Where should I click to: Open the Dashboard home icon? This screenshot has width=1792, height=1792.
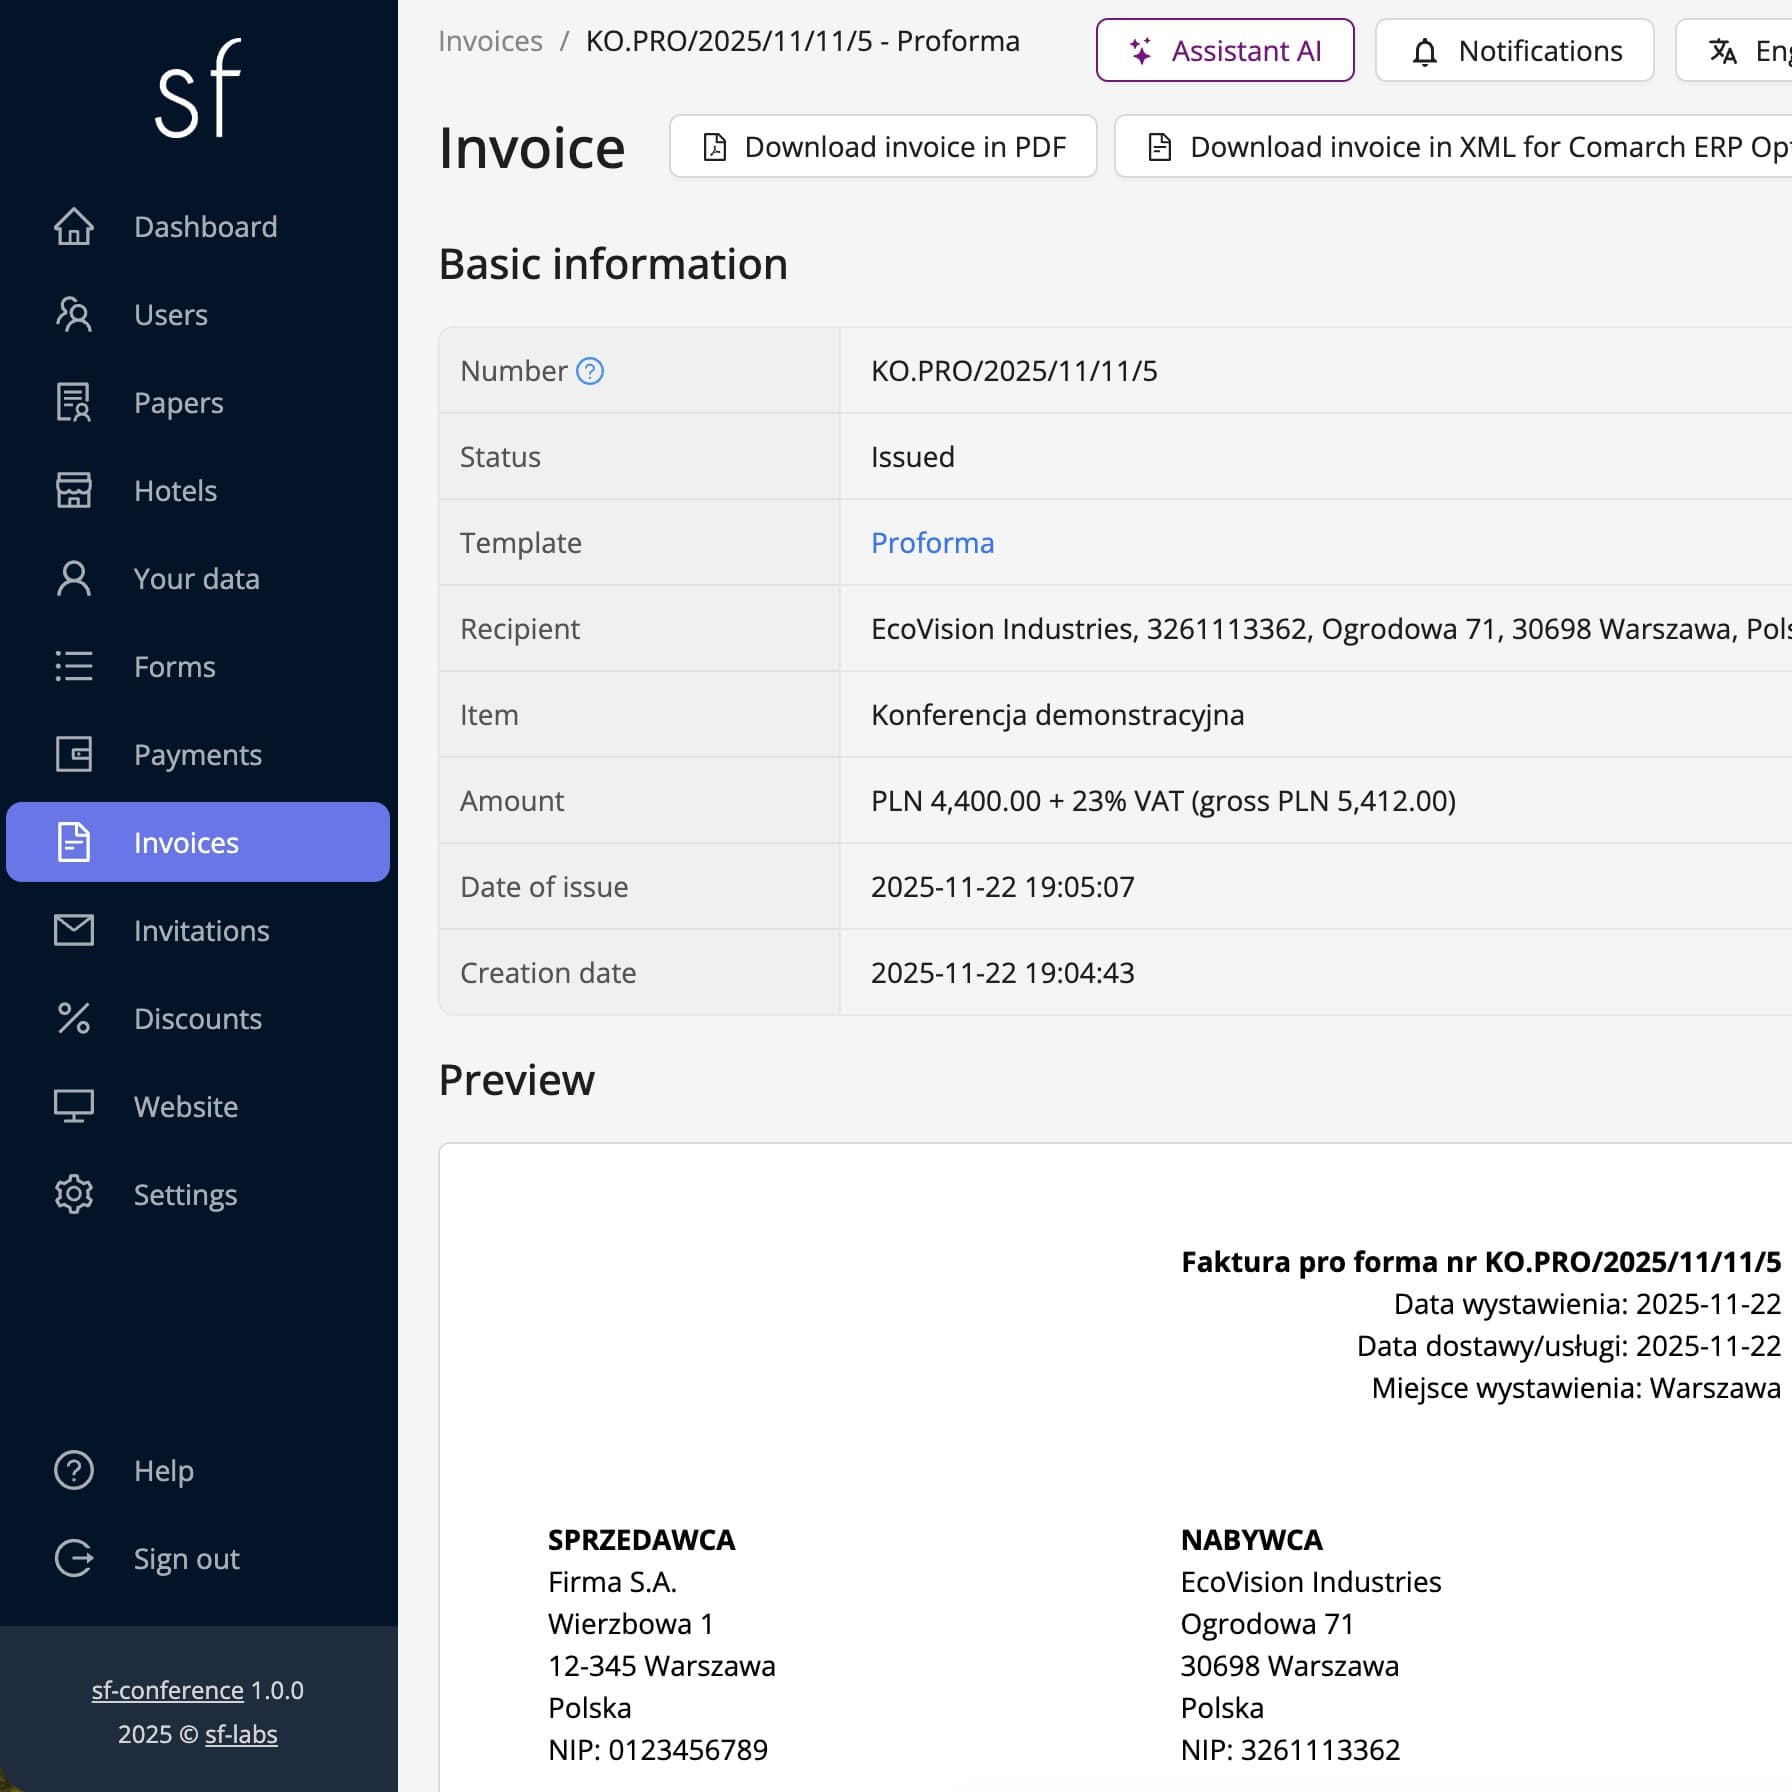coord(73,227)
